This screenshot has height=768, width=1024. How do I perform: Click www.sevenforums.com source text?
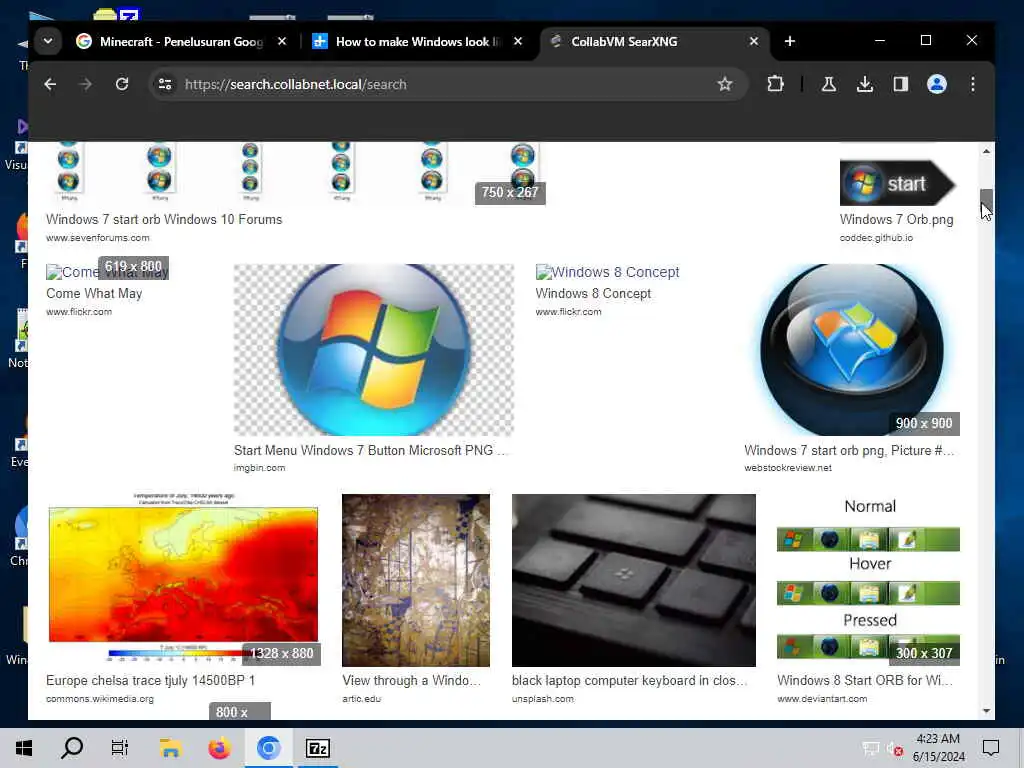click(97, 238)
